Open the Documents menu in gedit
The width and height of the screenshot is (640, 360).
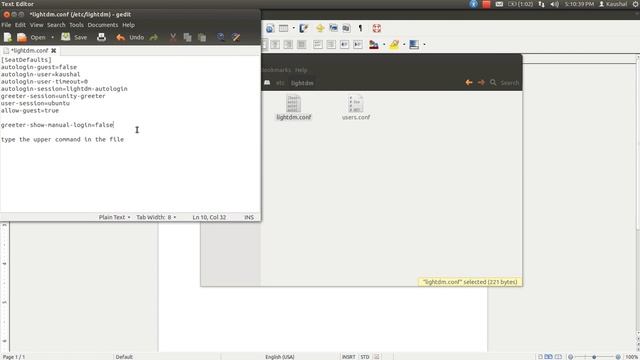point(102,25)
